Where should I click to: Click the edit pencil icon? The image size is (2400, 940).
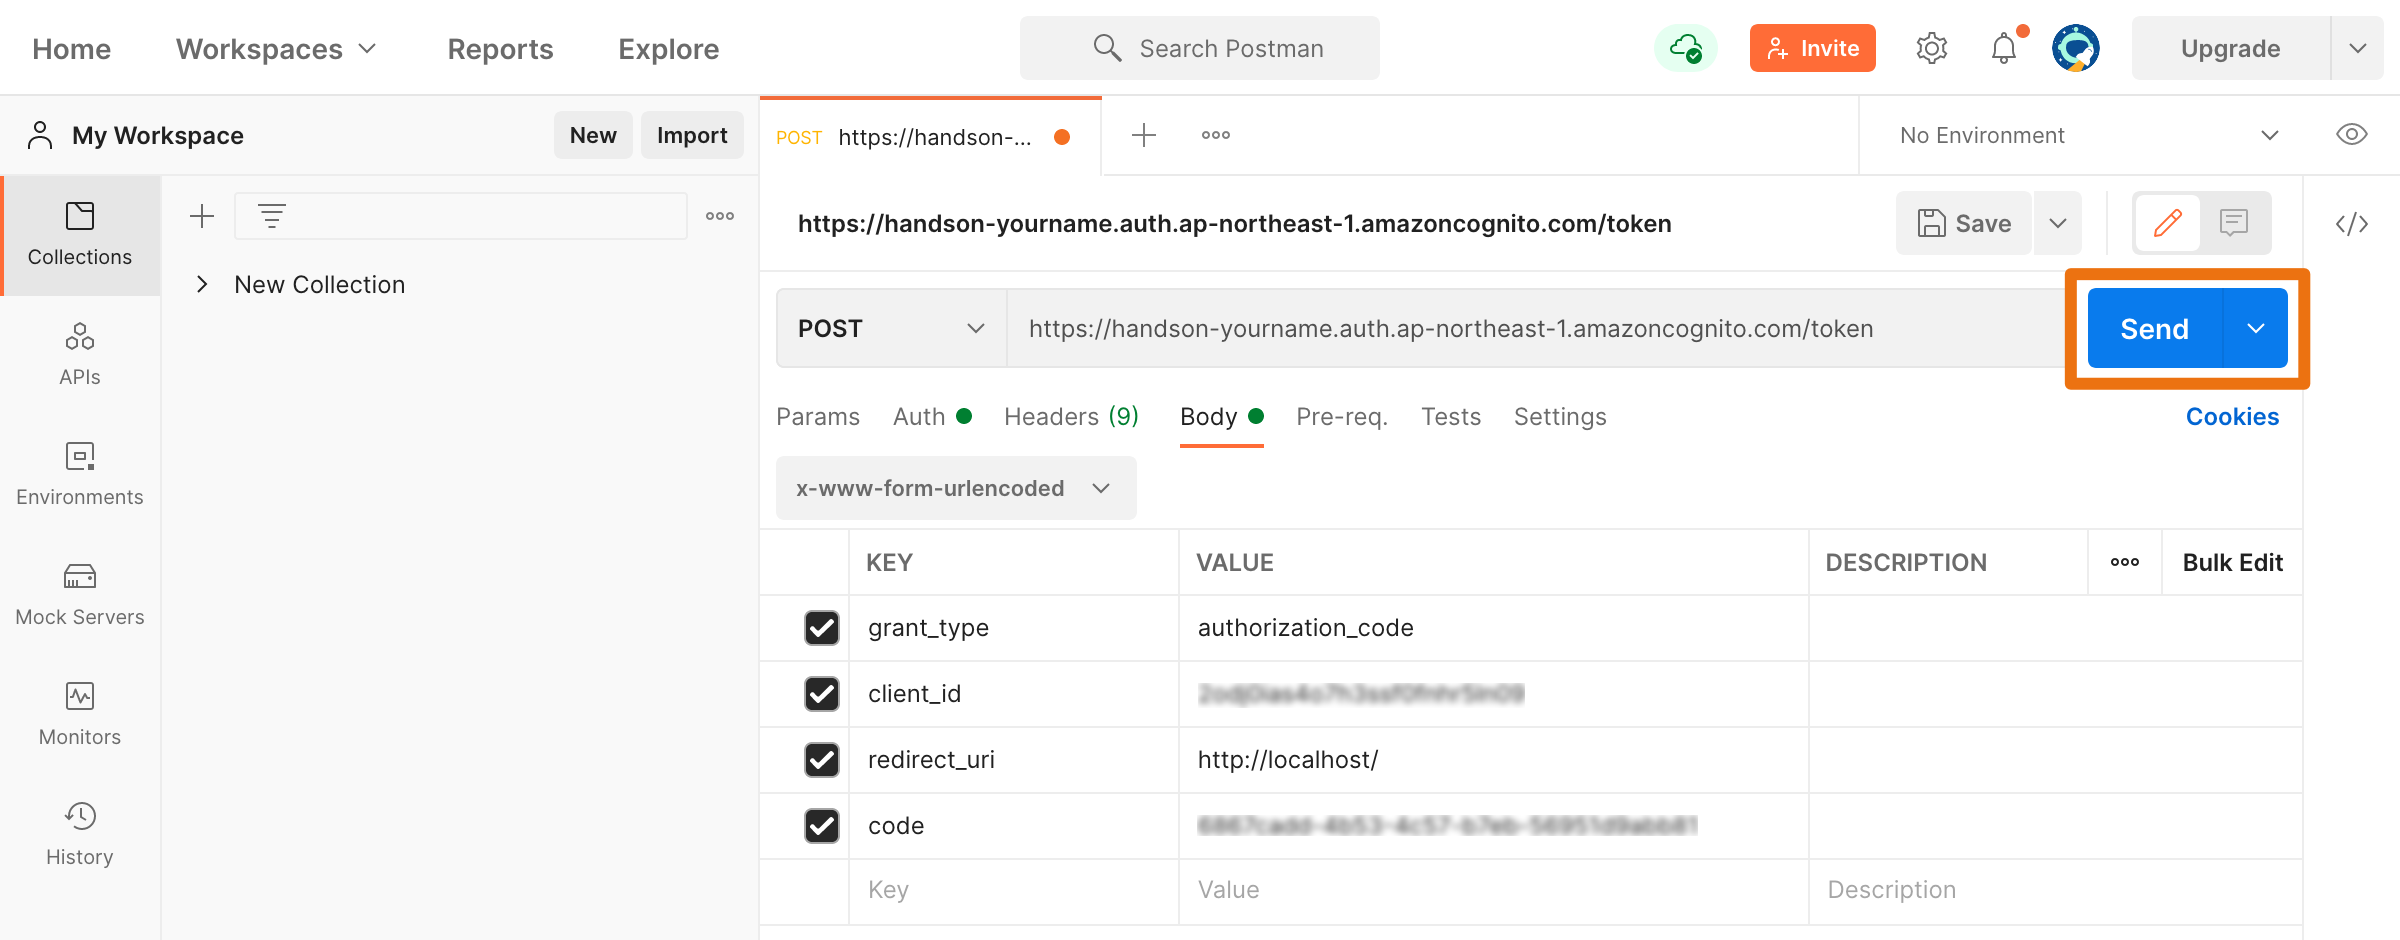click(x=2168, y=223)
